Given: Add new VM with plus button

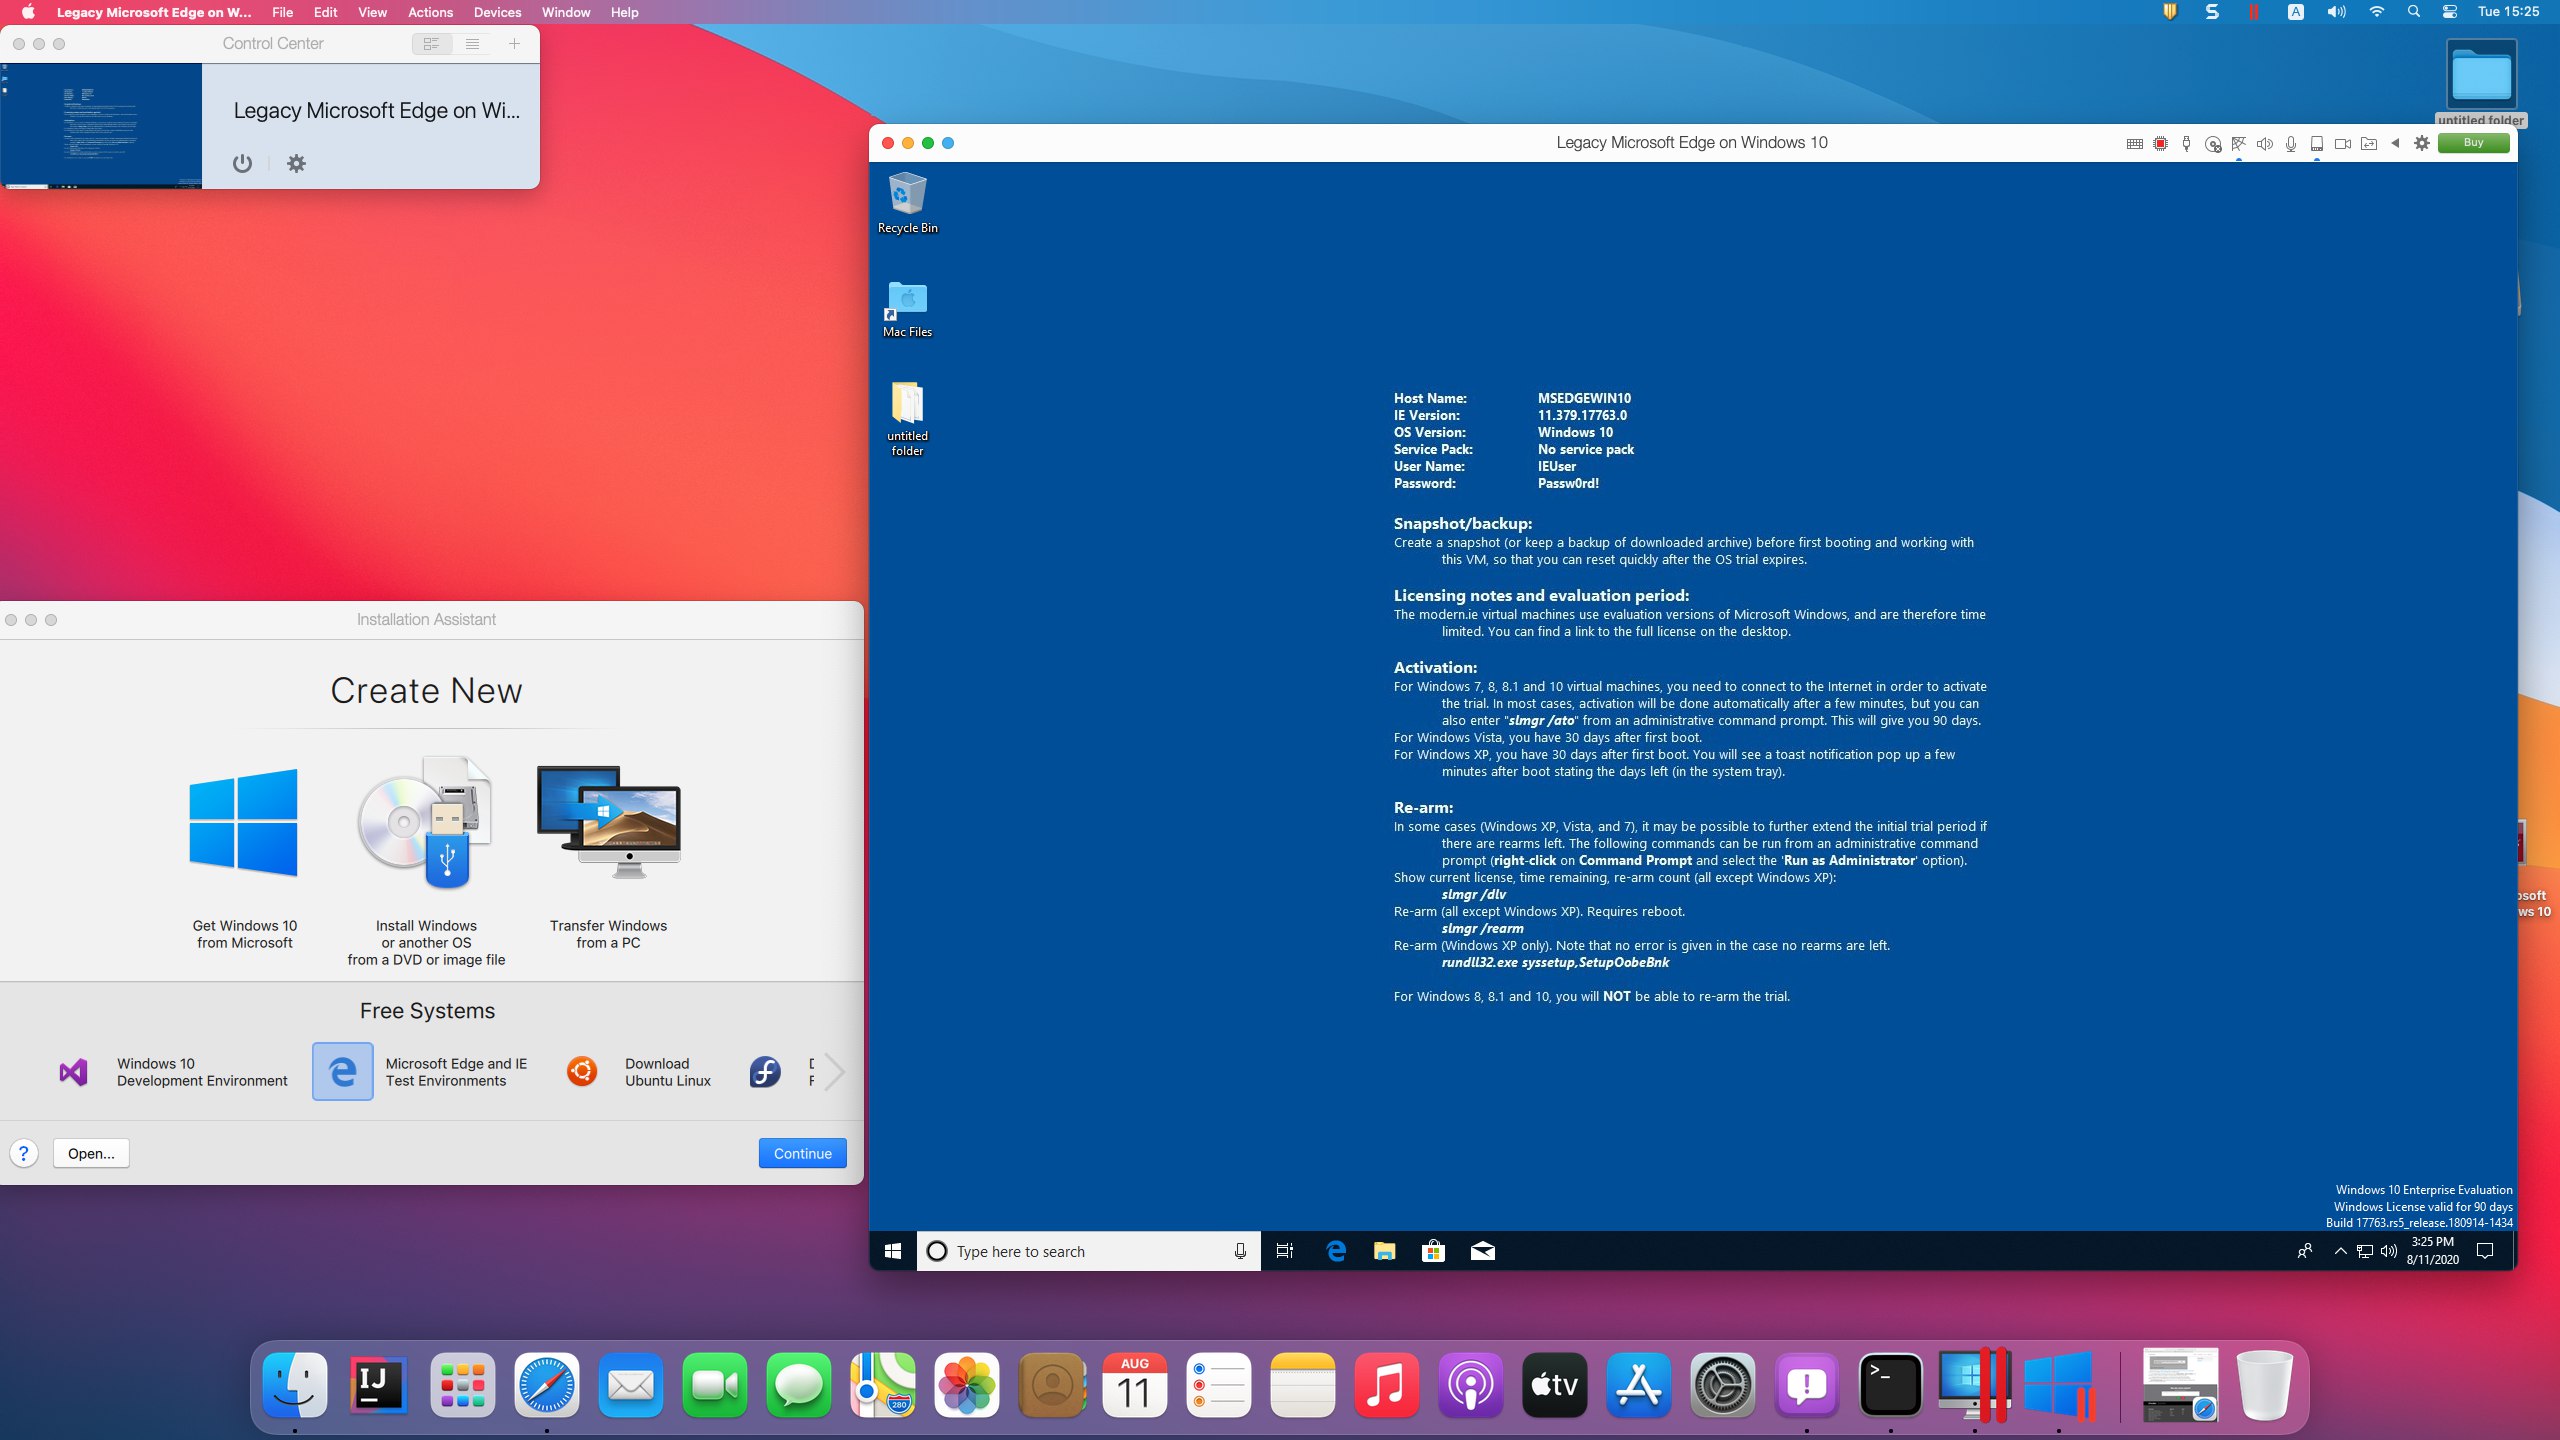Looking at the screenshot, I should (514, 44).
